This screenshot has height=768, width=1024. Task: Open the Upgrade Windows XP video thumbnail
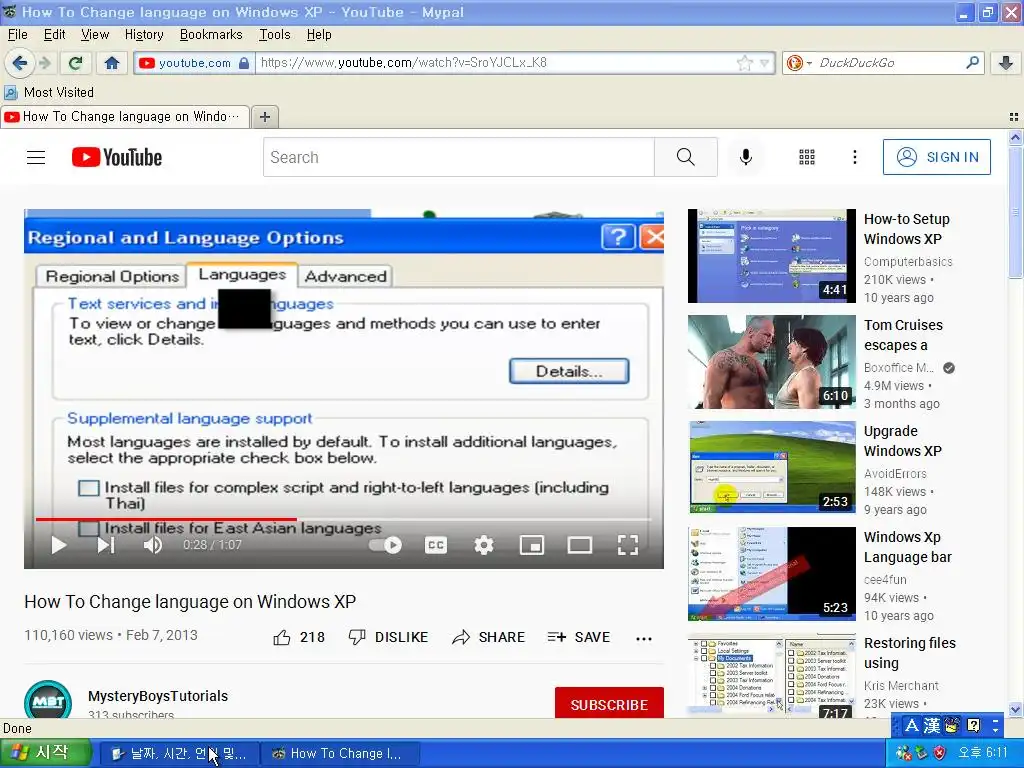(771, 468)
